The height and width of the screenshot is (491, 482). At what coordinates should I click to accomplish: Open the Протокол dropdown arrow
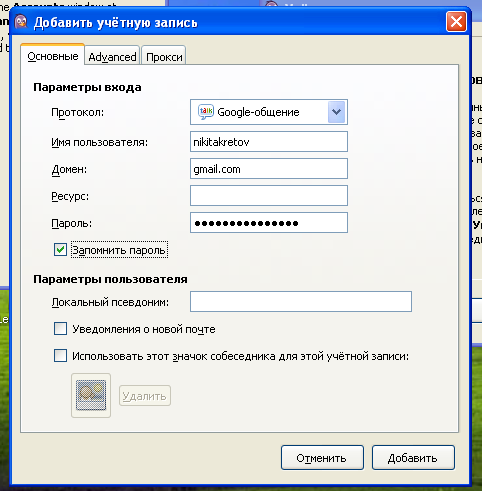point(336,112)
